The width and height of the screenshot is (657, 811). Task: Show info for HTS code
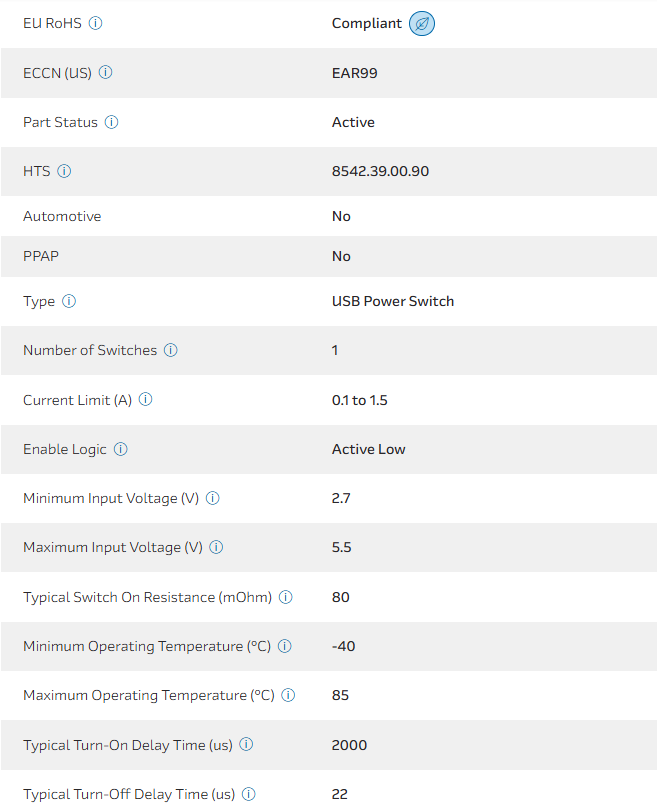pyautogui.click(x=64, y=171)
